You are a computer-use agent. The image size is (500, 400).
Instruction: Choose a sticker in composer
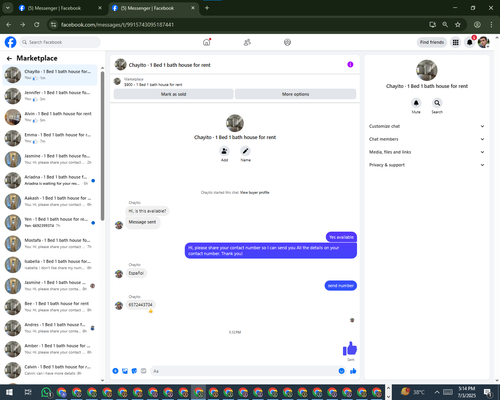tap(134, 371)
